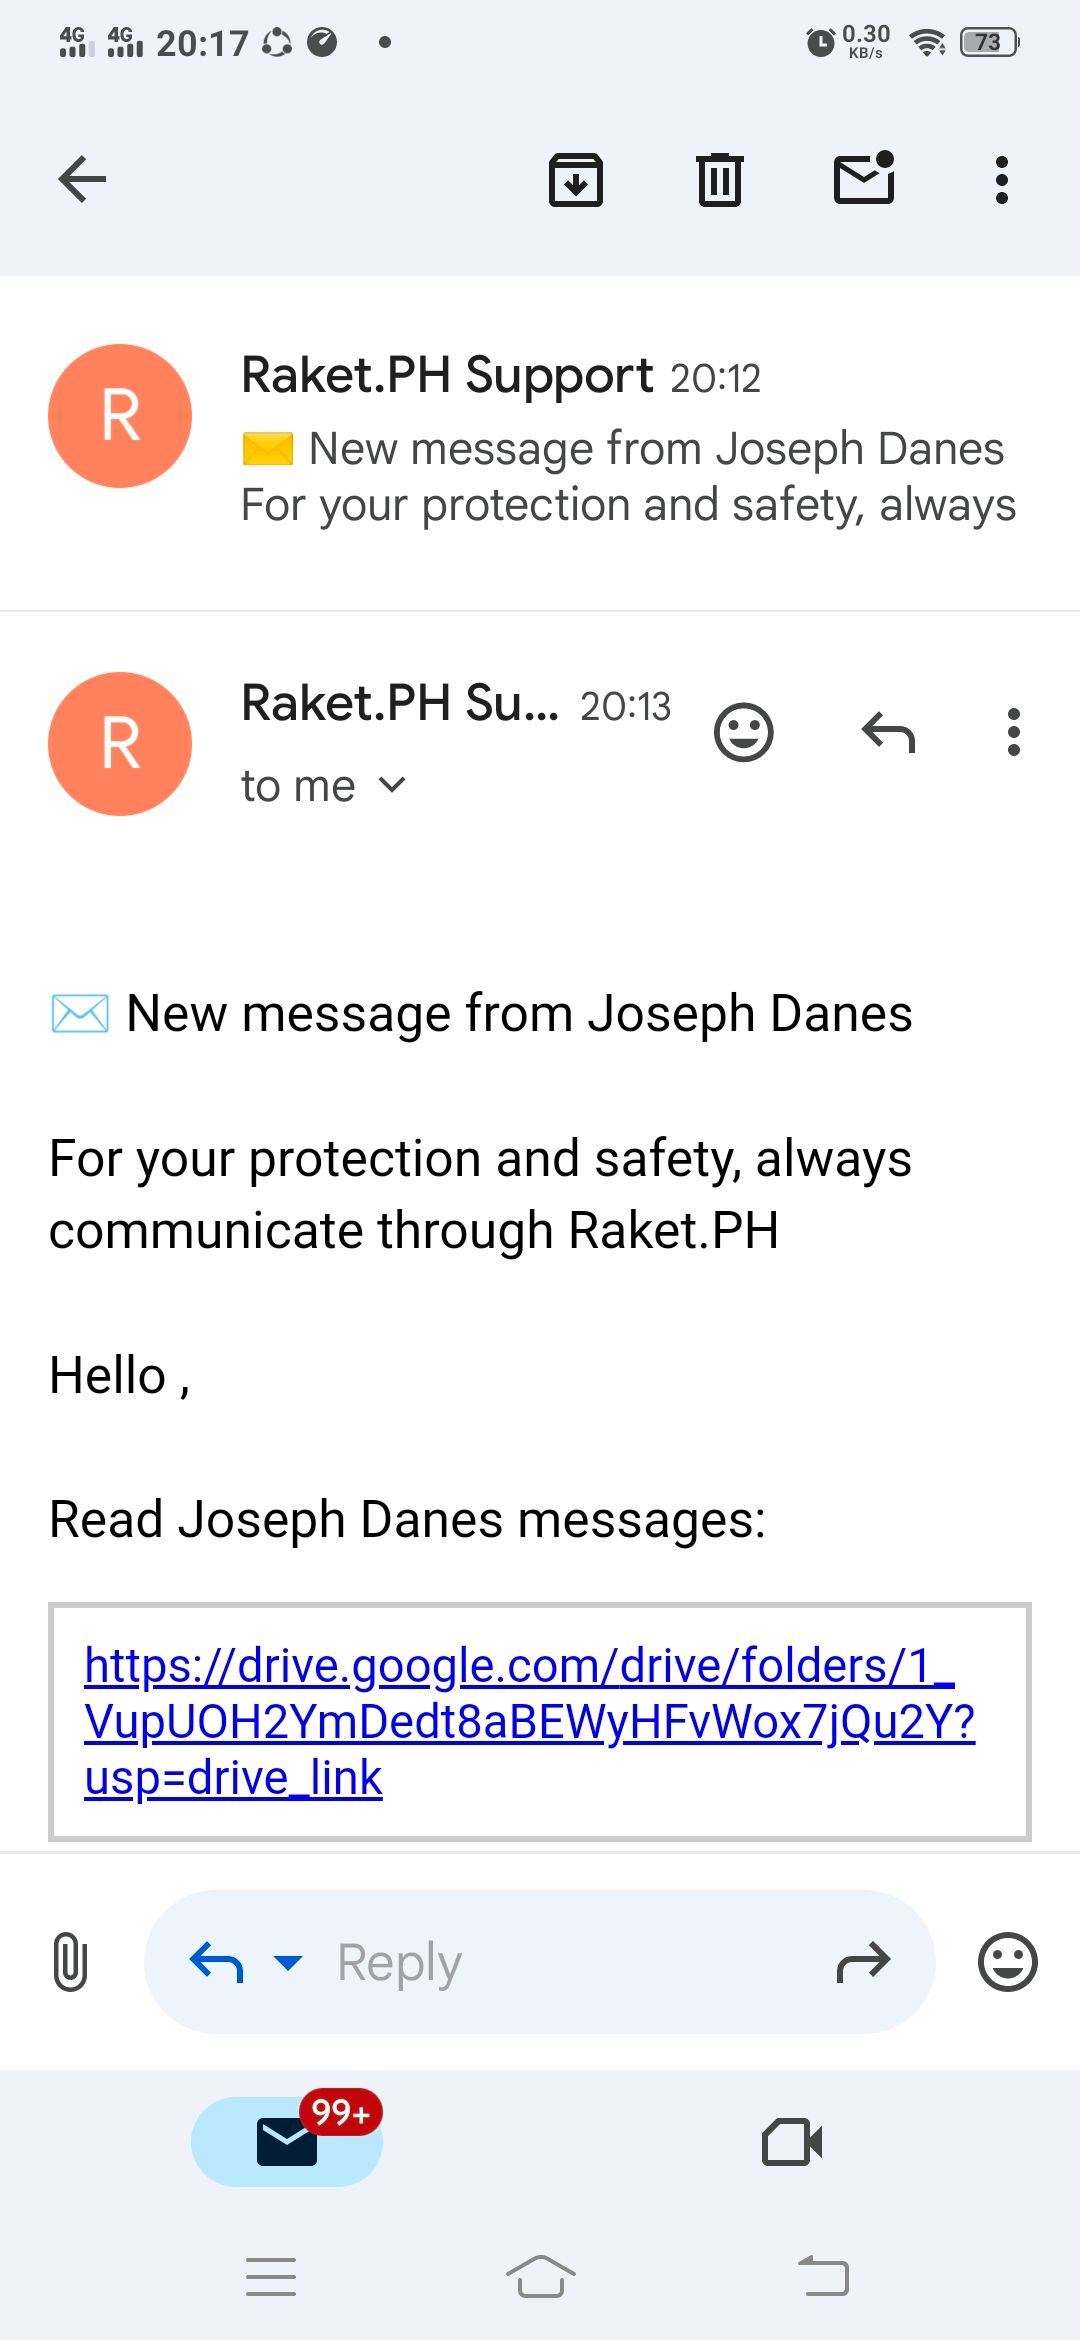Tap the sender avatar of 20:13 message
The height and width of the screenshot is (2340, 1080).
point(120,744)
